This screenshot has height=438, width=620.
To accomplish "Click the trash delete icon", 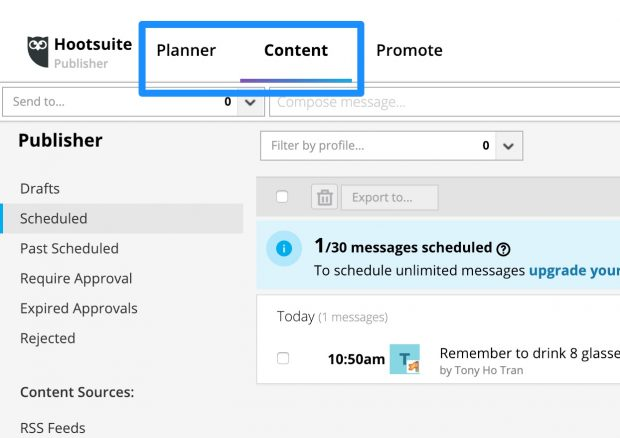I will click(324, 197).
